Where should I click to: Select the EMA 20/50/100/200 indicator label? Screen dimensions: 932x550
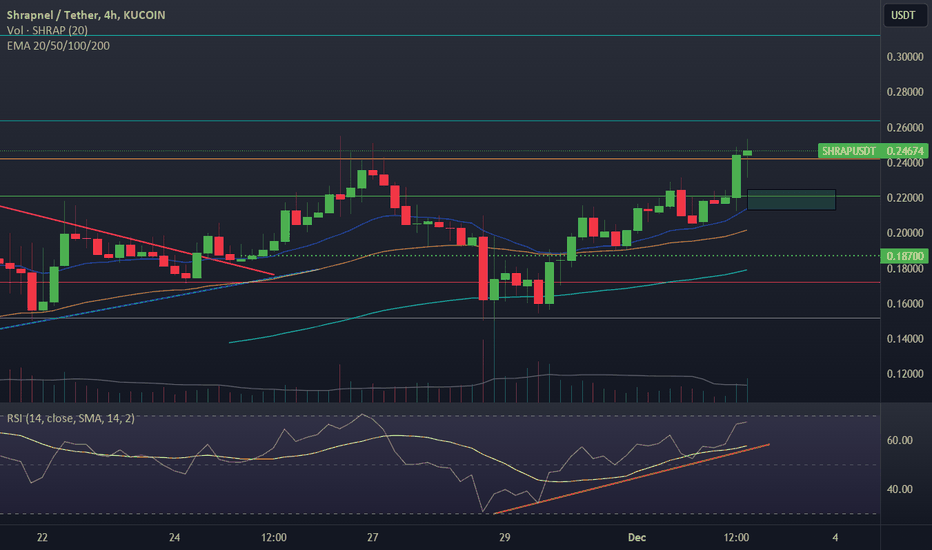[58, 46]
